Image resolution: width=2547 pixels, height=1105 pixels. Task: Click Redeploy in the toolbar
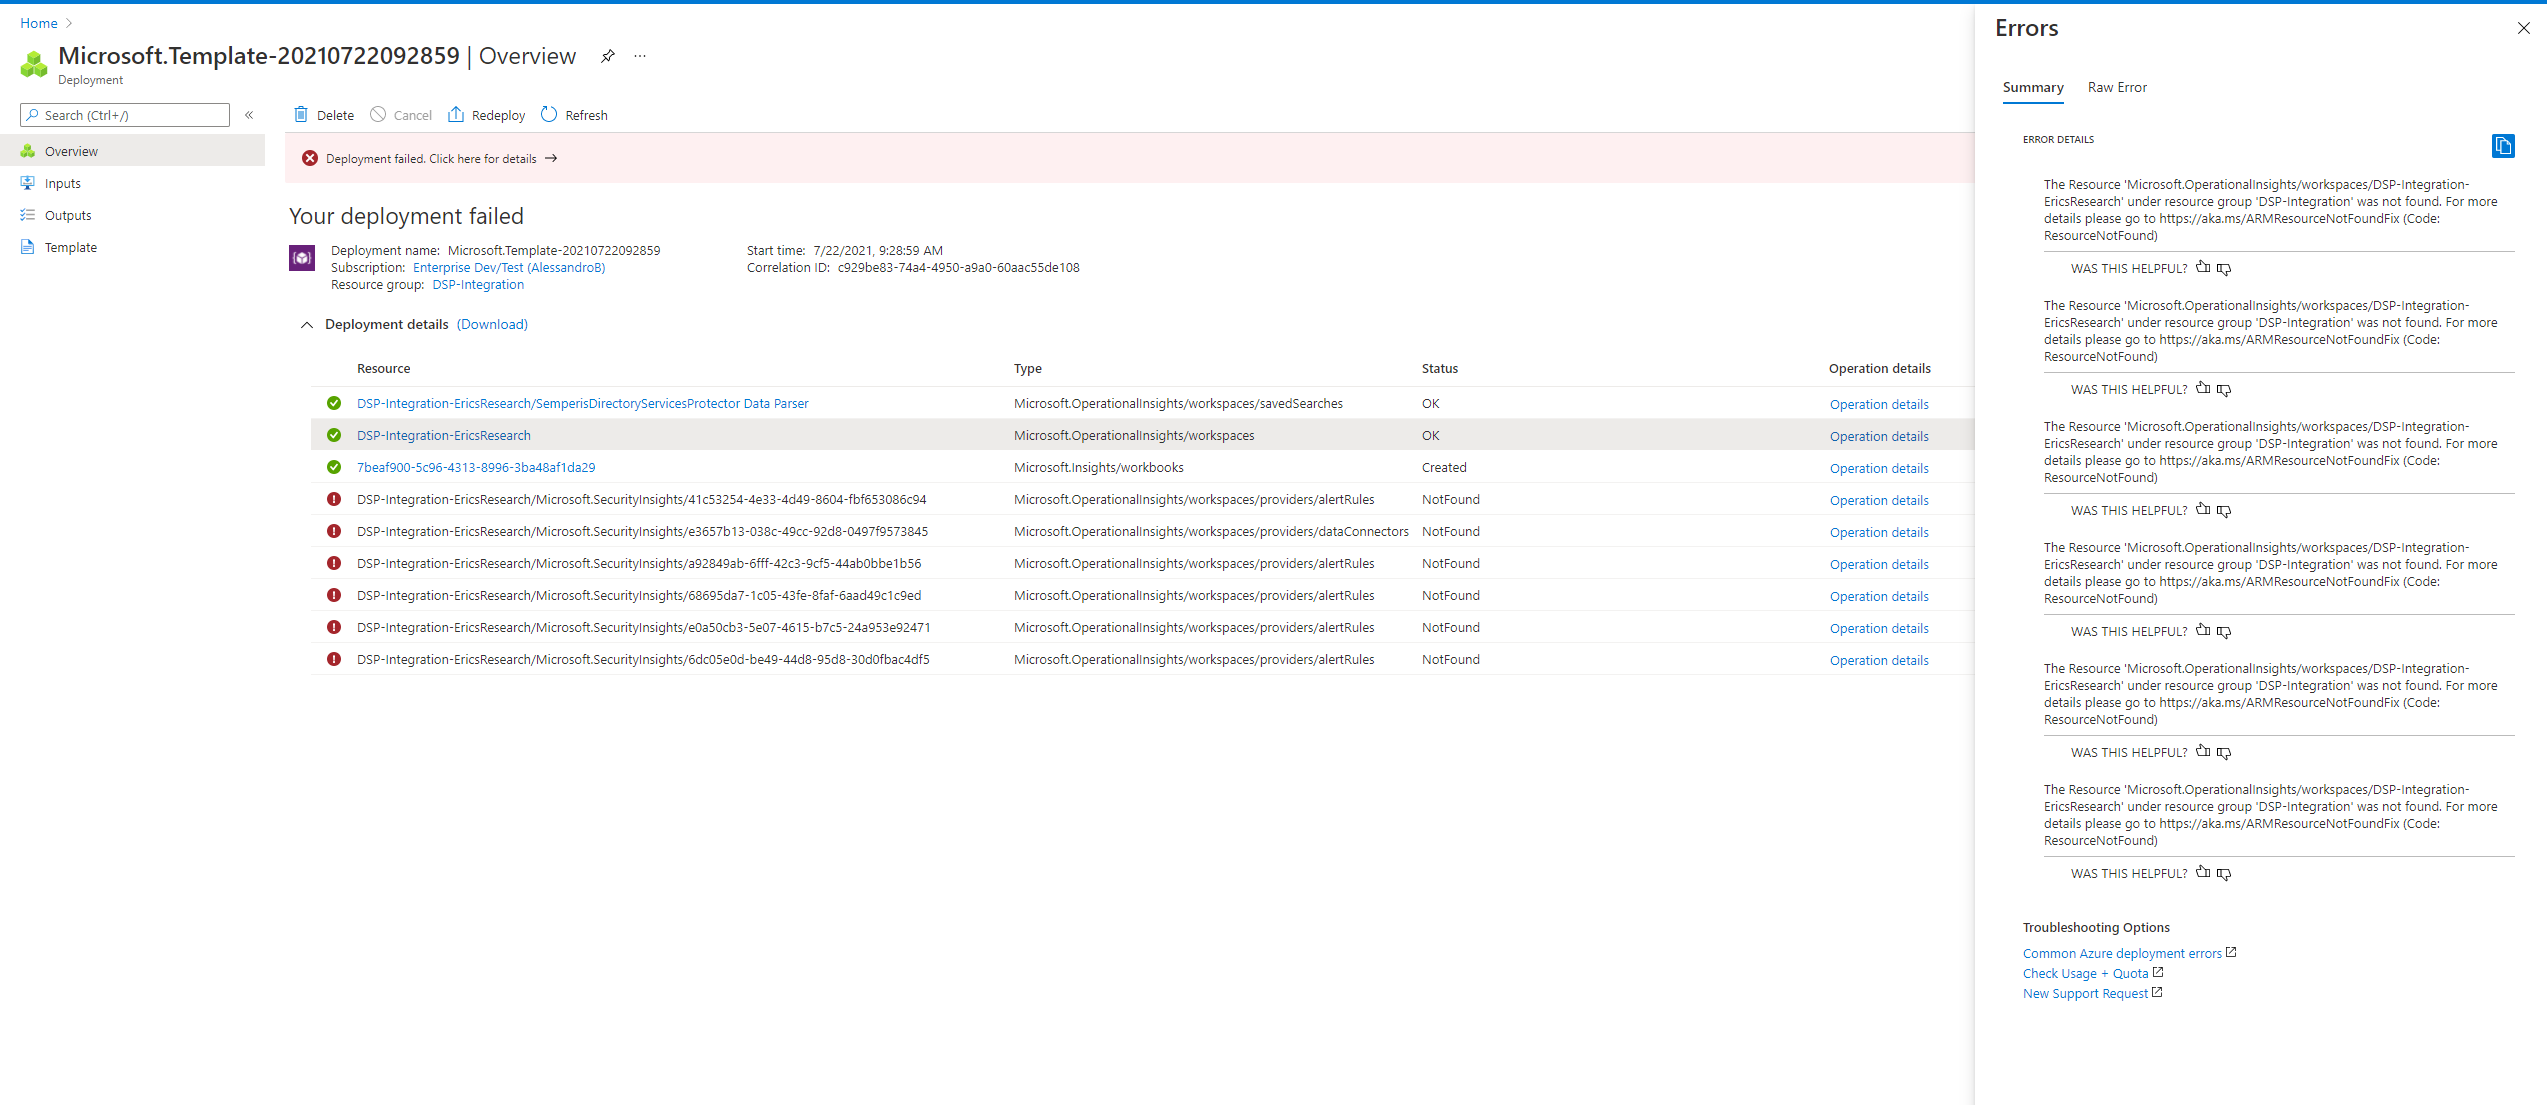[487, 115]
